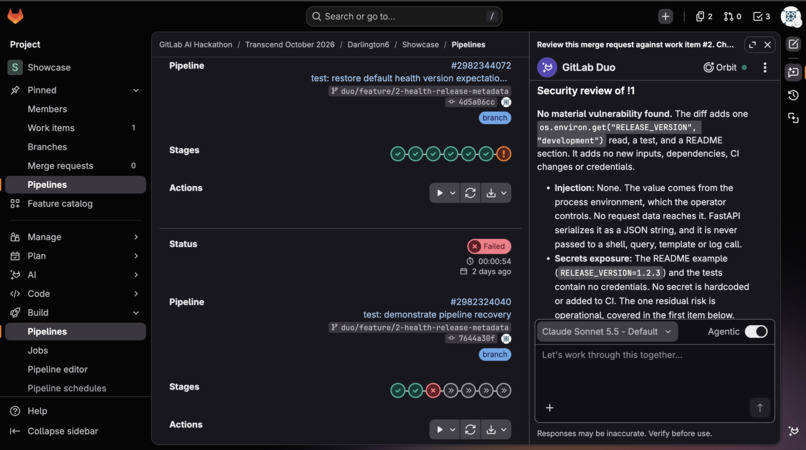
Task: Expand the GitLab Duo chat panel
Action: [x=752, y=45]
